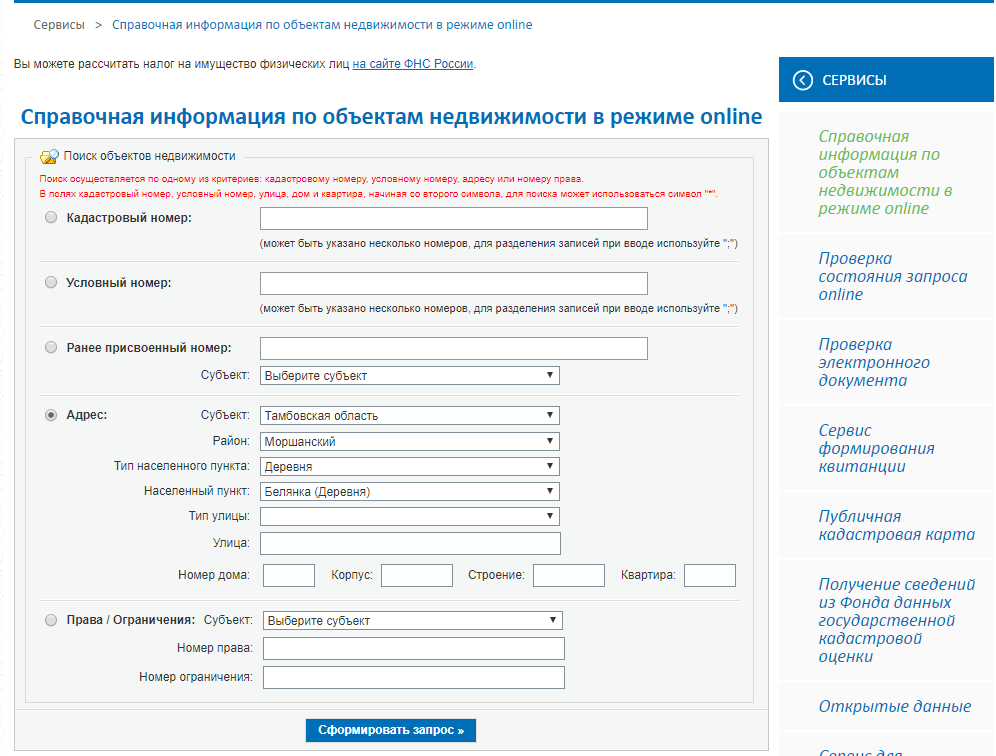The height and width of the screenshot is (756, 996).
Task: Go to Публичная кадастровая карта in sidebar
Action: tap(896, 525)
